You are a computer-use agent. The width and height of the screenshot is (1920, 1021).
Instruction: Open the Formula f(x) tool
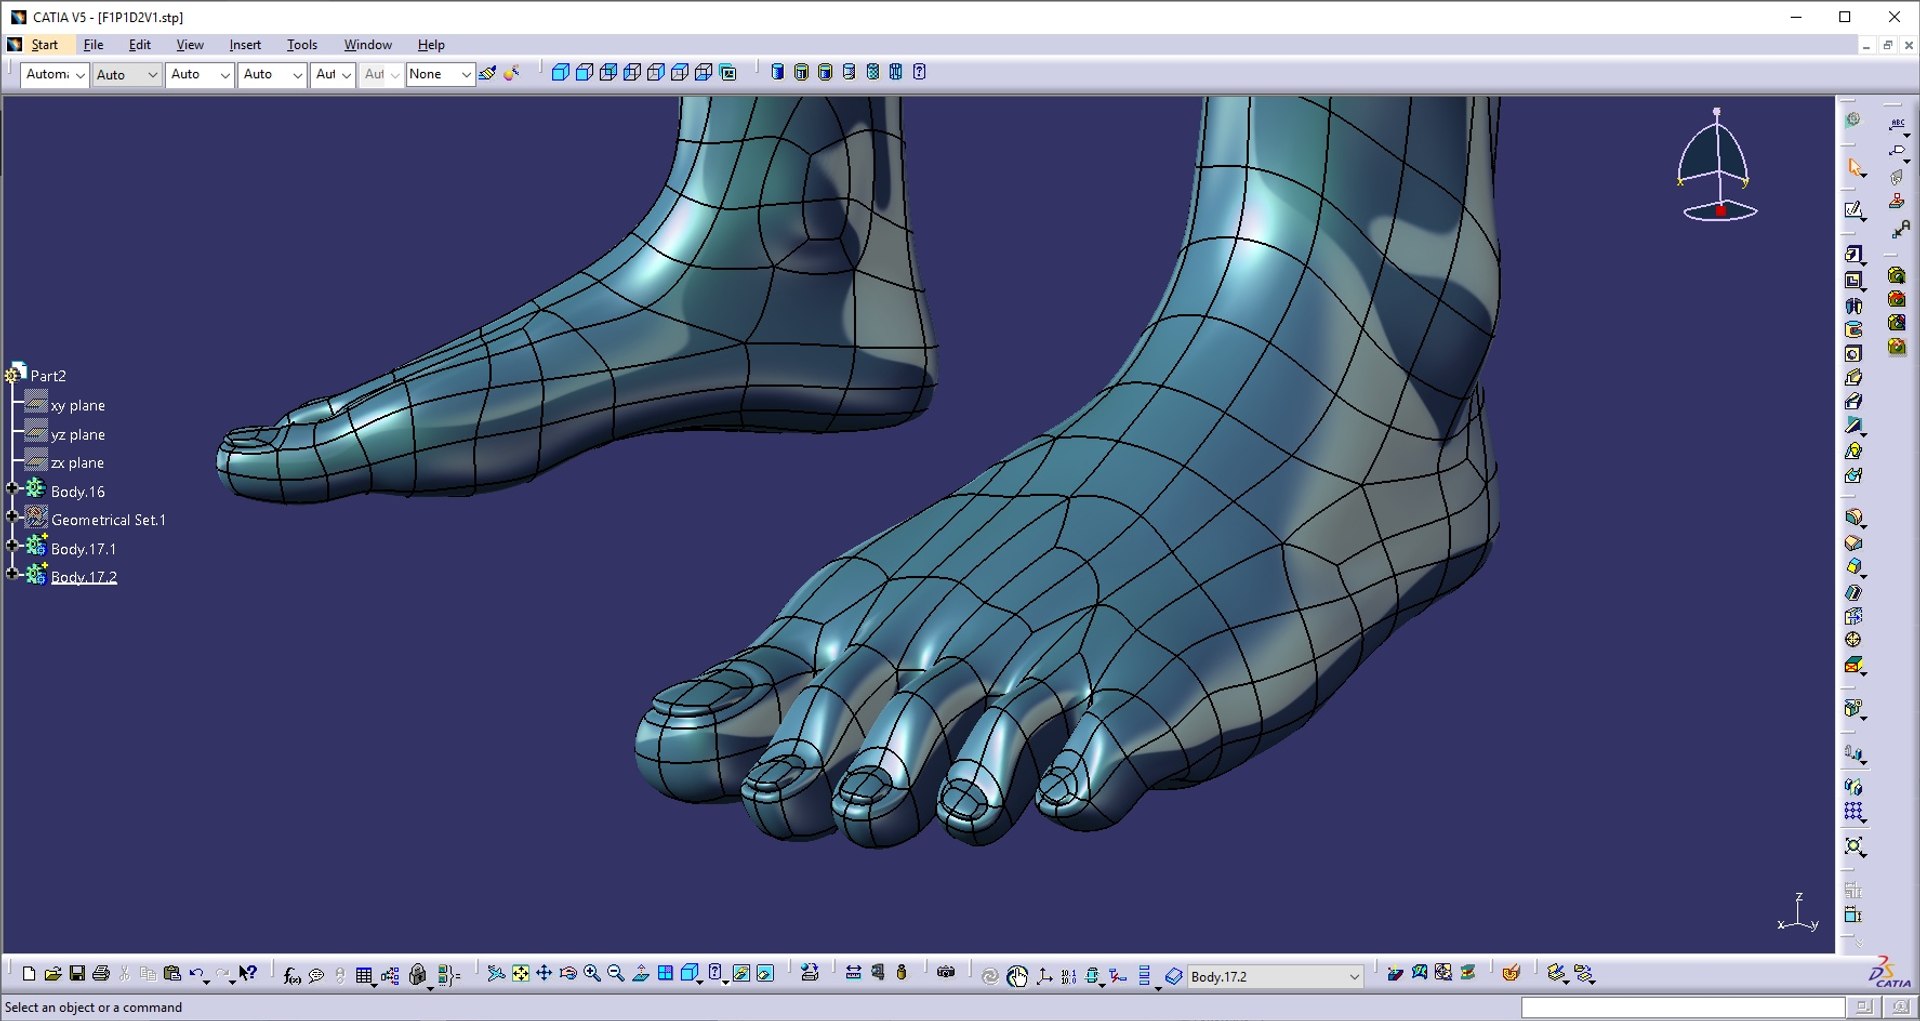tap(292, 975)
